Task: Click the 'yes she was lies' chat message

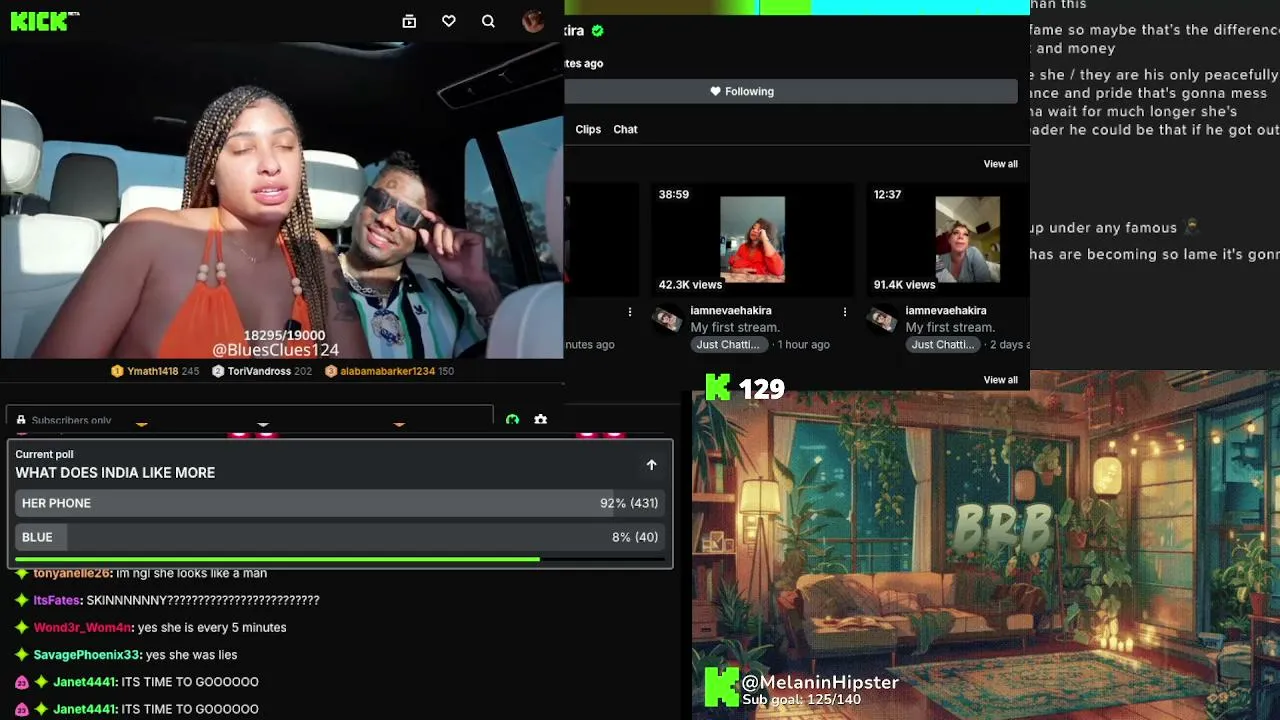Action: tap(191, 655)
